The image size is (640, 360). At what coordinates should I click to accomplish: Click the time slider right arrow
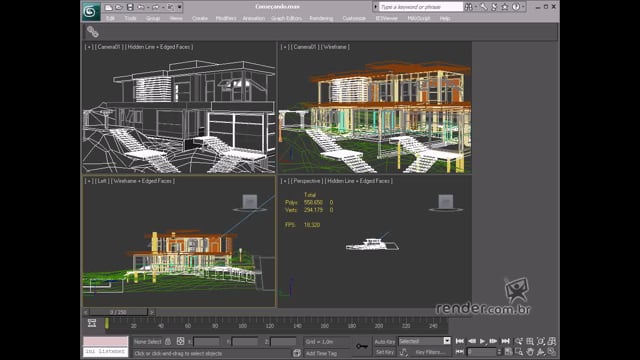(151, 312)
